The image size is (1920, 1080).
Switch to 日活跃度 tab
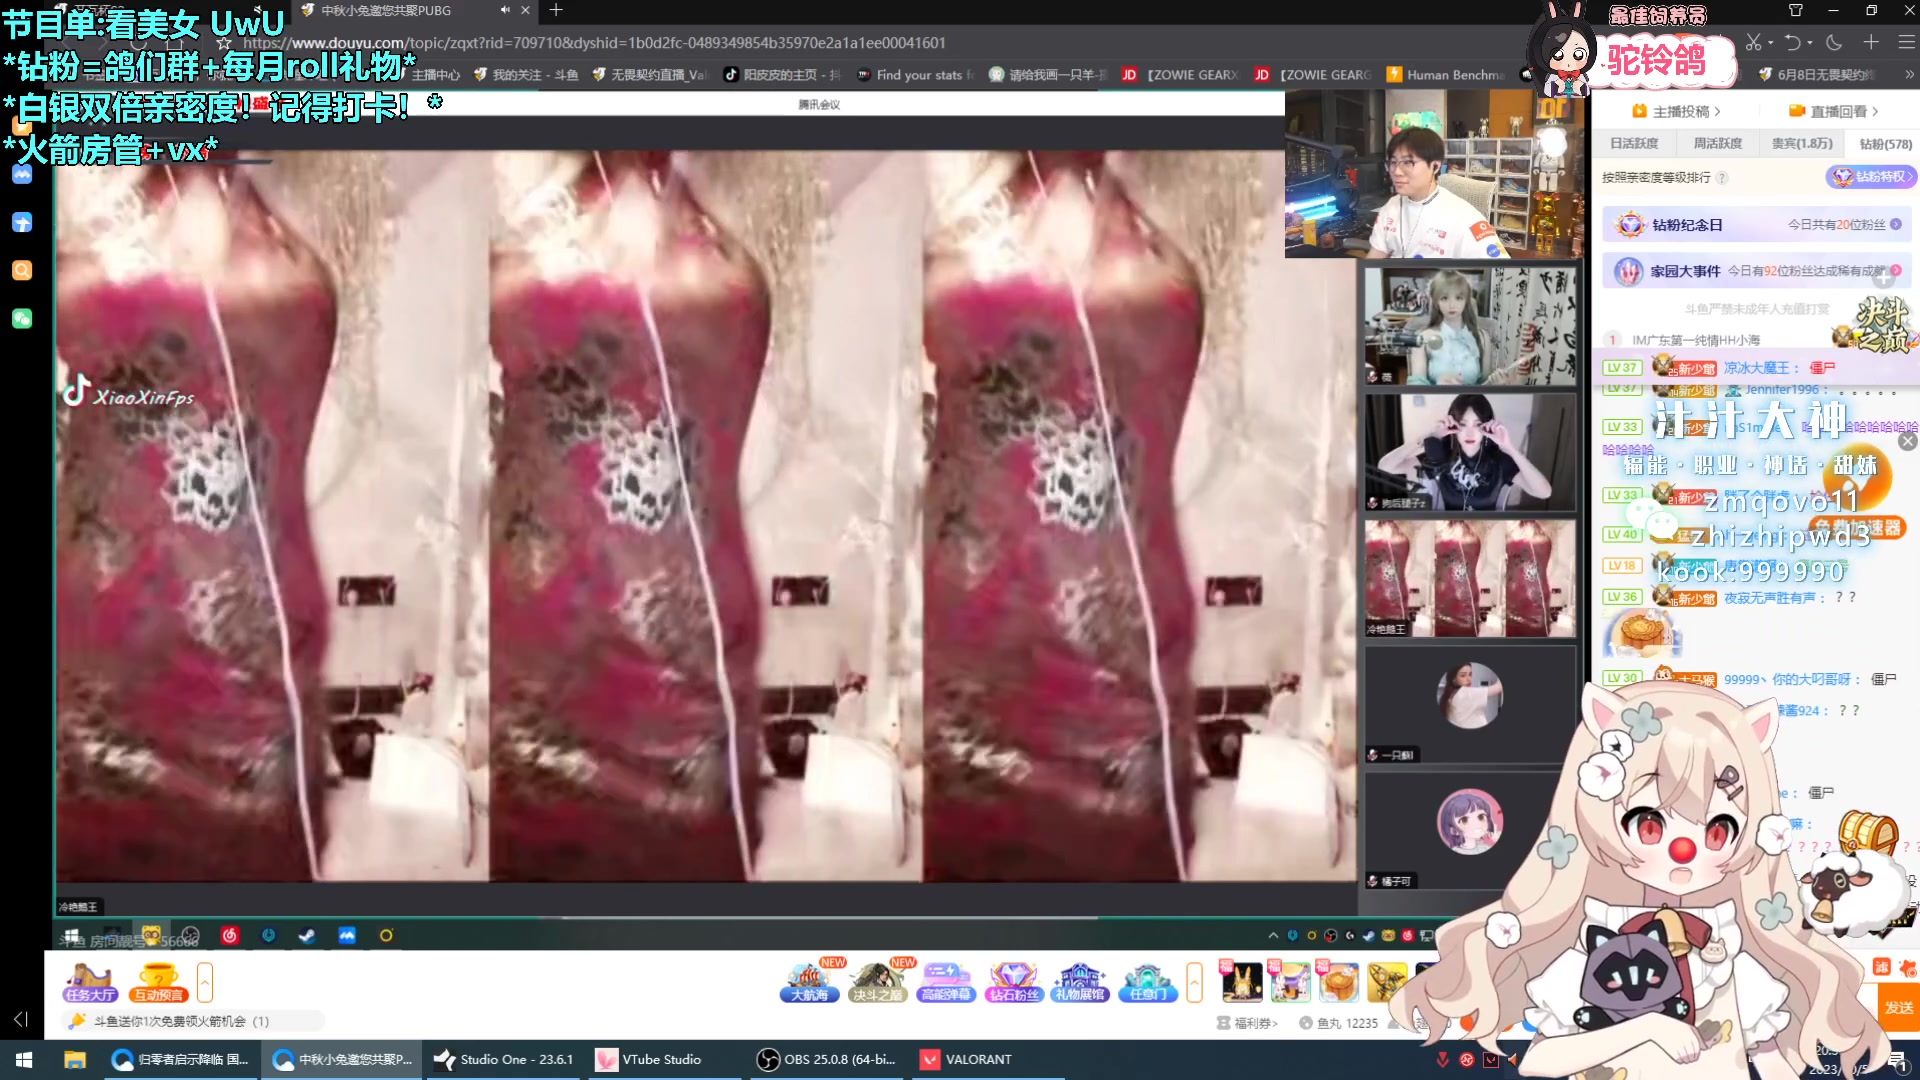pyautogui.click(x=1634, y=144)
